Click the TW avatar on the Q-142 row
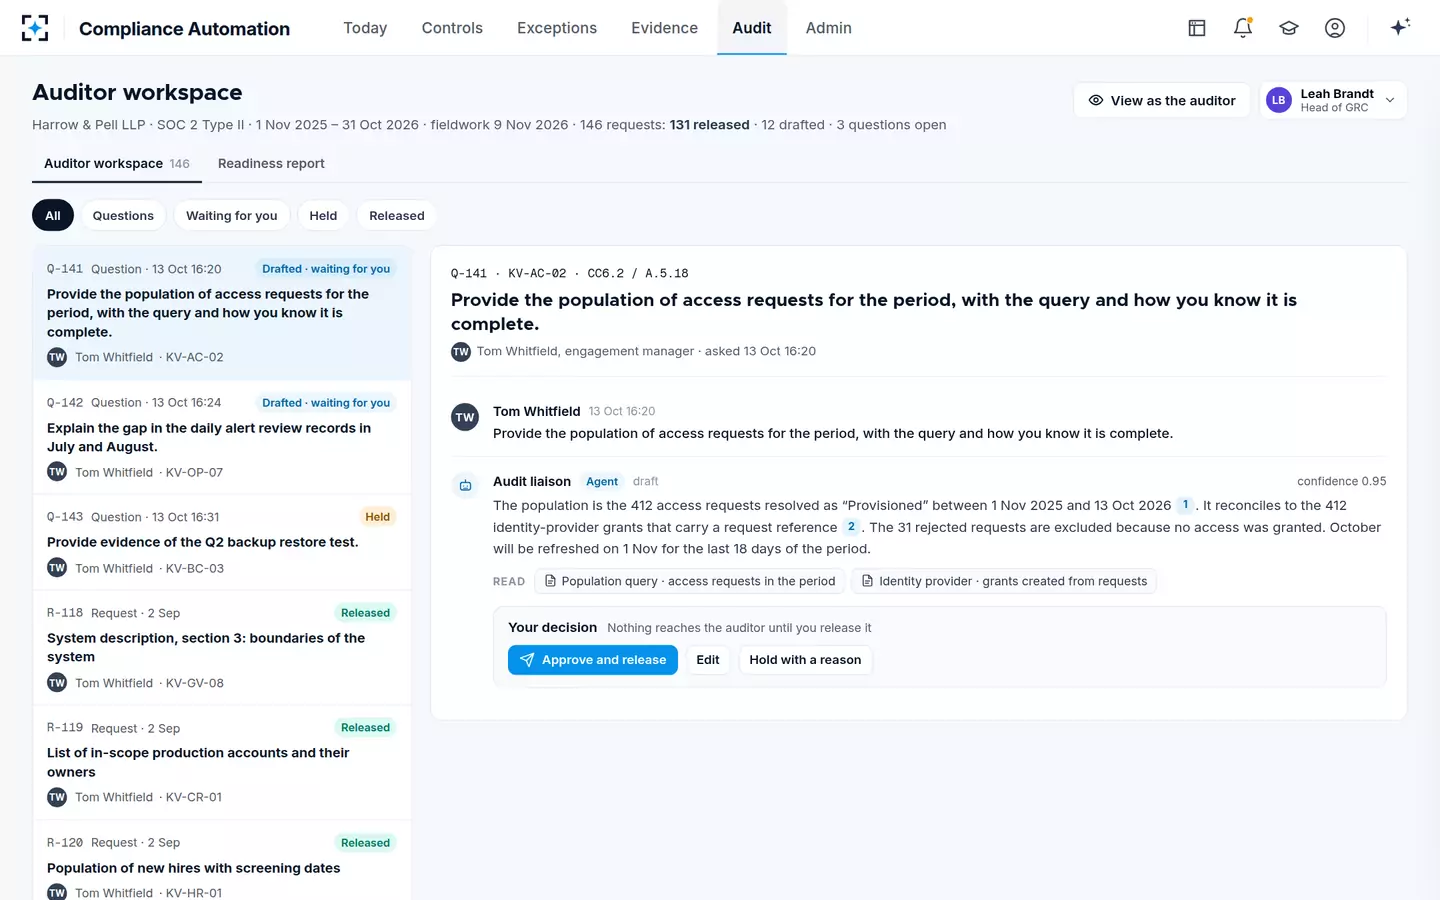 [57, 472]
